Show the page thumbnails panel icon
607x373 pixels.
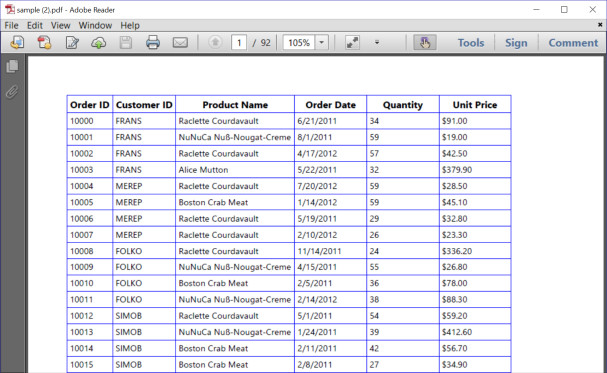point(12,66)
